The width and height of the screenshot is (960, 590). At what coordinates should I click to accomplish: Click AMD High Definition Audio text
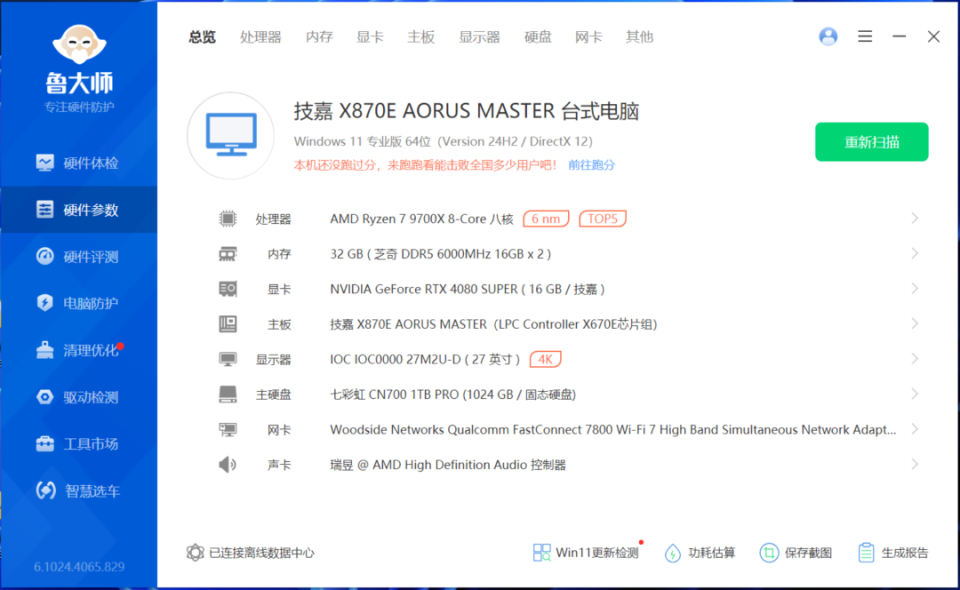click(x=449, y=465)
